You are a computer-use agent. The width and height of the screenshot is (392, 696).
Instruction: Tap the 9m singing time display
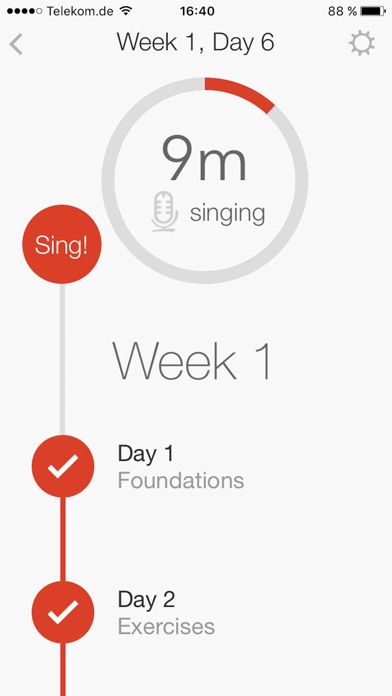(204, 158)
